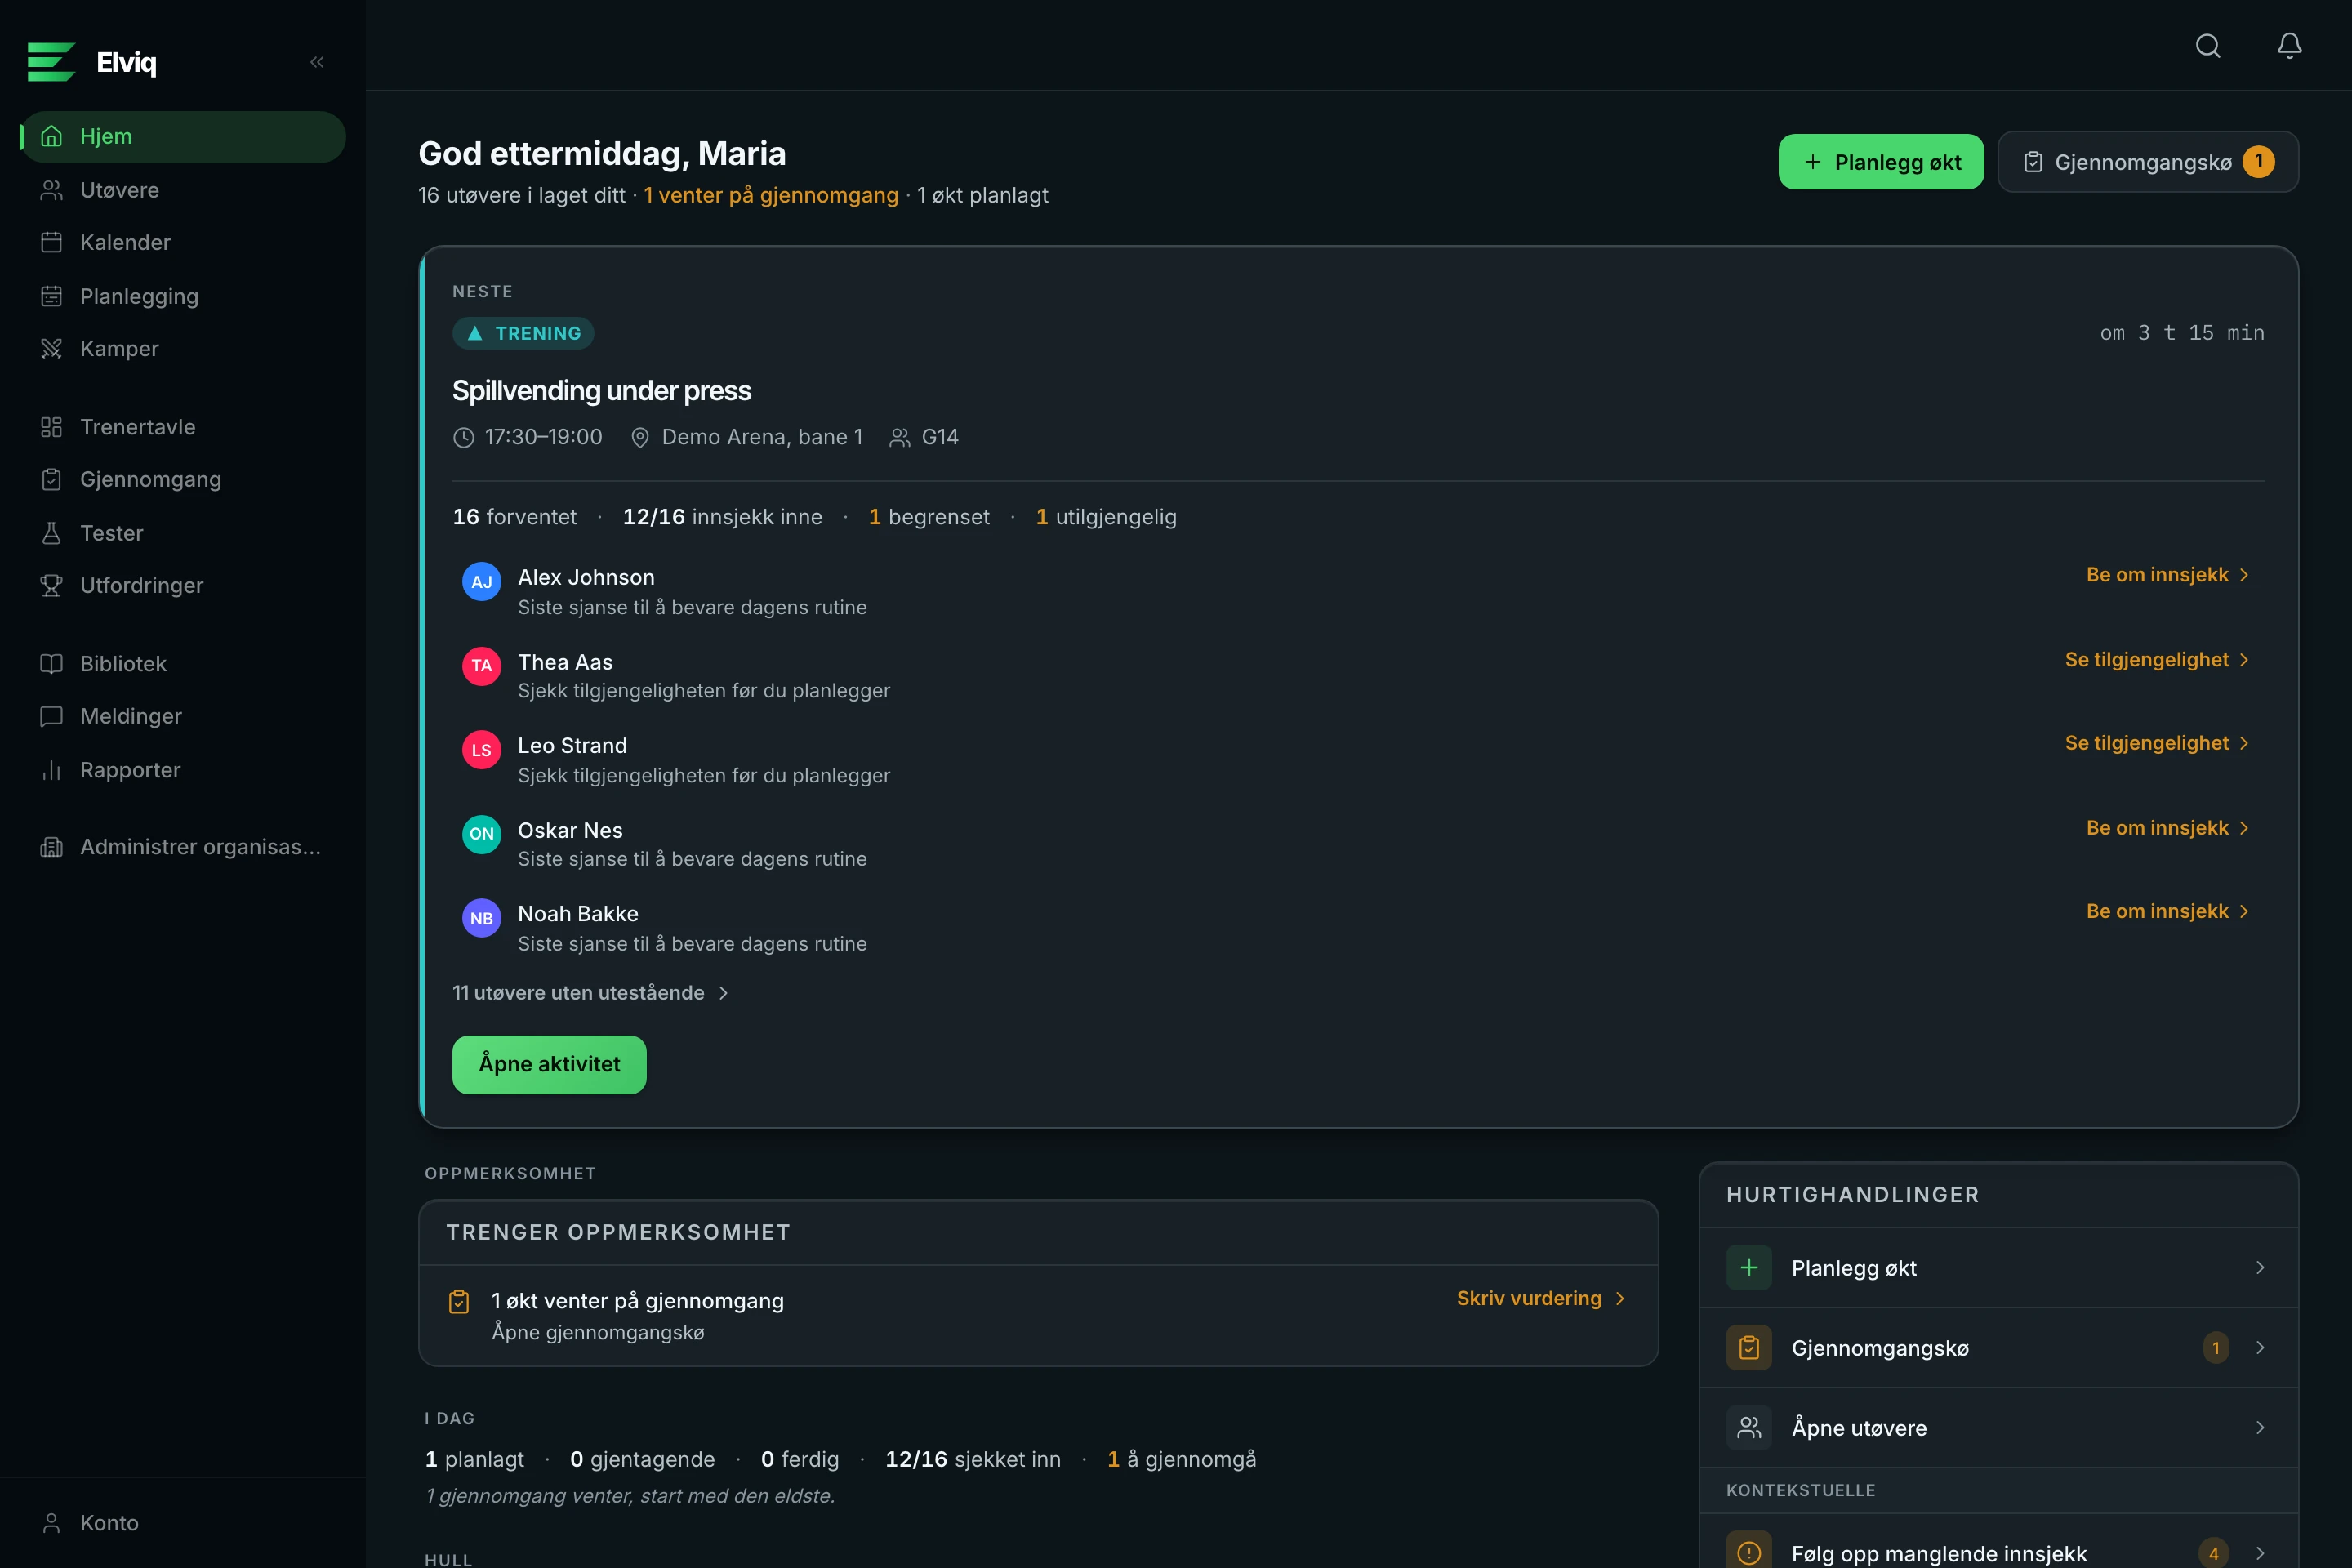Click clipboard icon next to 1 økt venter på gjennomgang

459,1302
